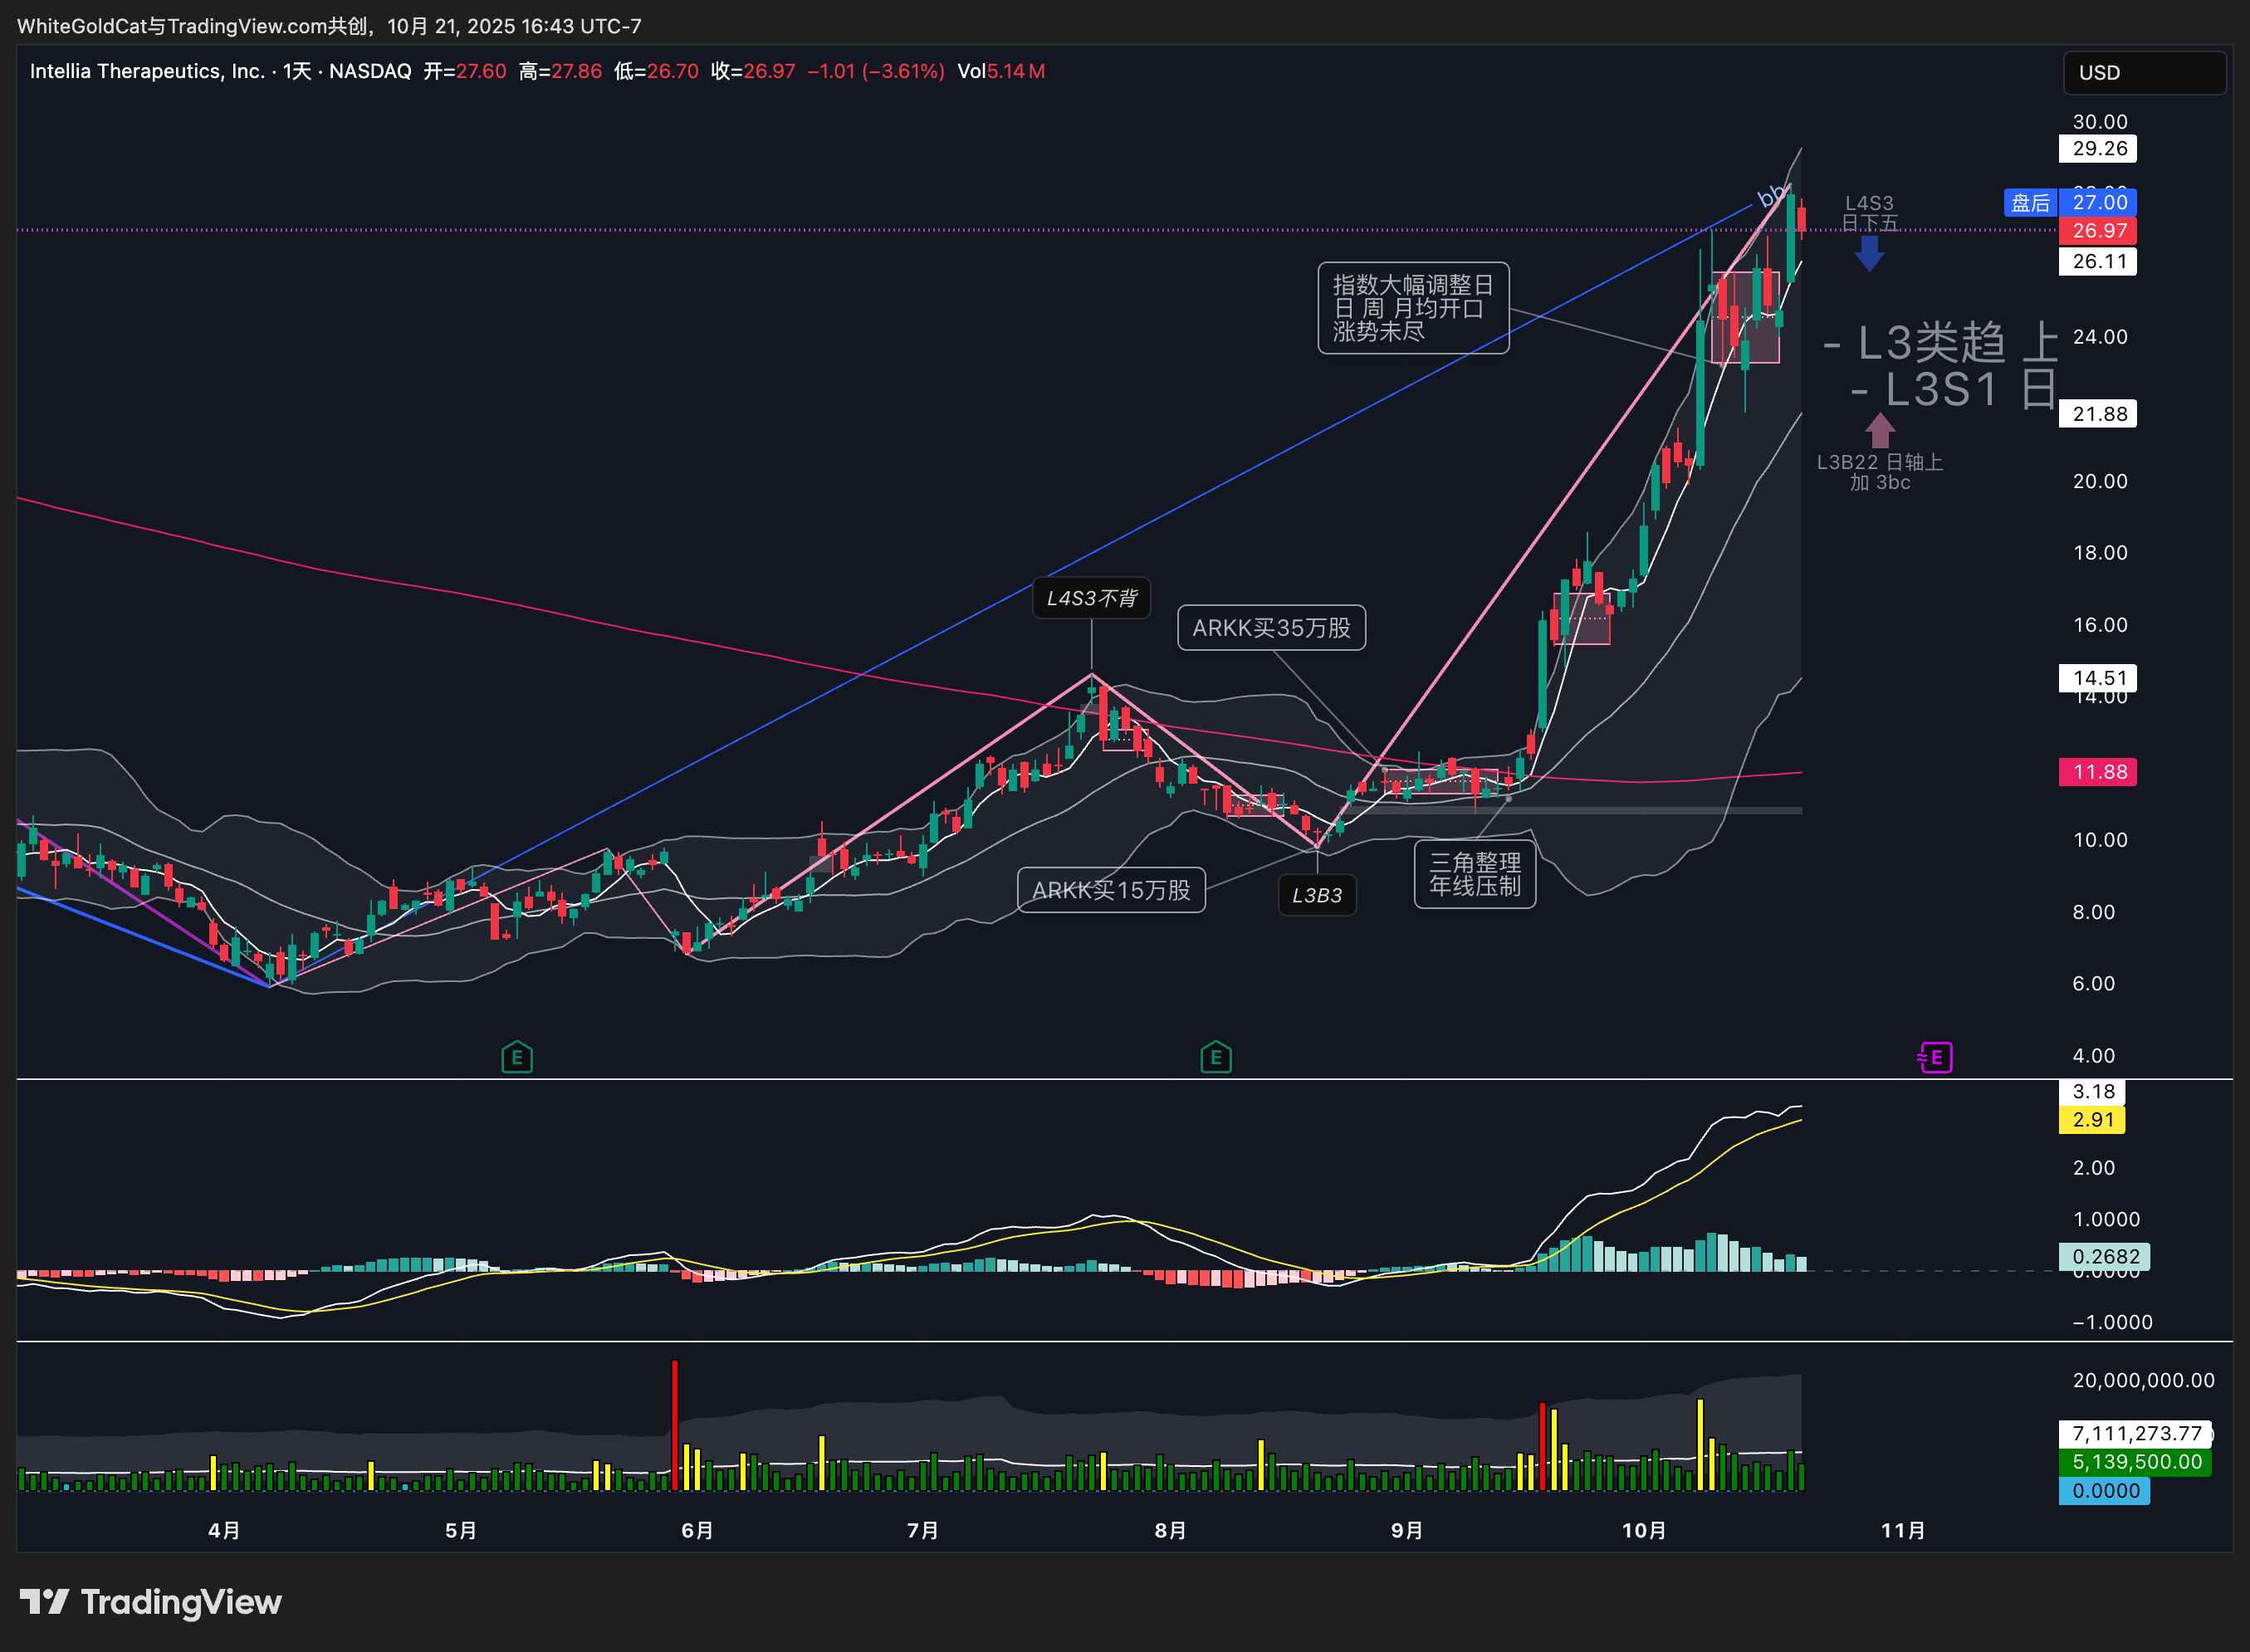Click the L4S3 日下五 note
This screenshot has width=2250, height=1652.
(x=1869, y=213)
